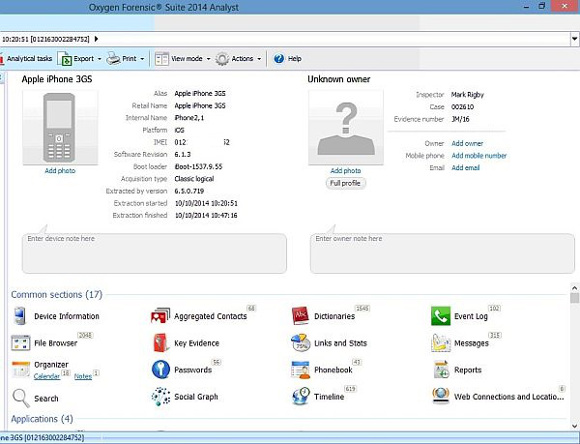
Task: Click the unknown owner silhouette thumbnail
Action: pyautogui.click(x=346, y=127)
